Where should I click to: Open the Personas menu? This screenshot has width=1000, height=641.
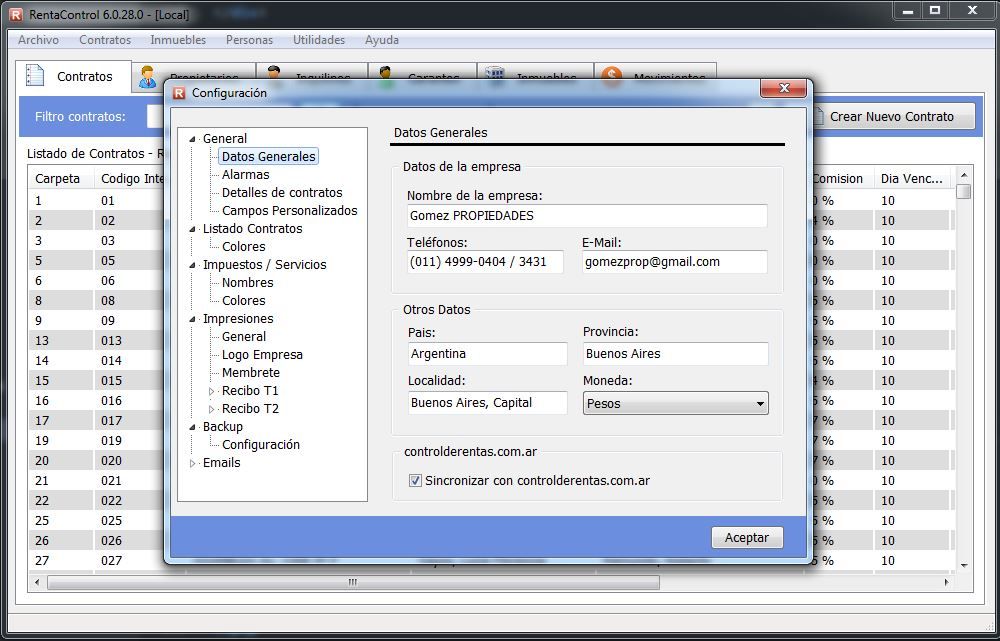click(x=249, y=40)
